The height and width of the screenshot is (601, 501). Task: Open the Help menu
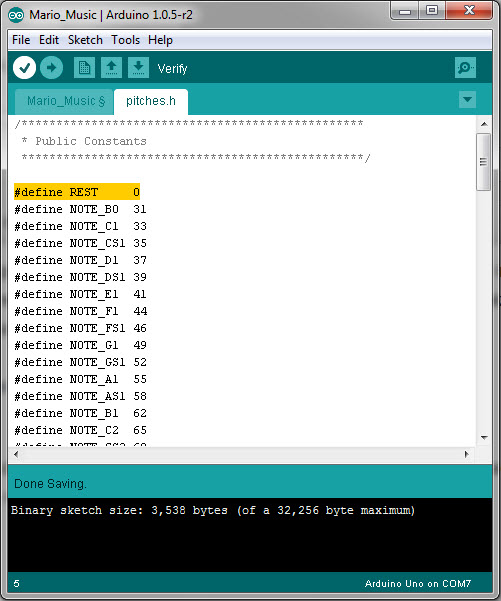coord(160,40)
